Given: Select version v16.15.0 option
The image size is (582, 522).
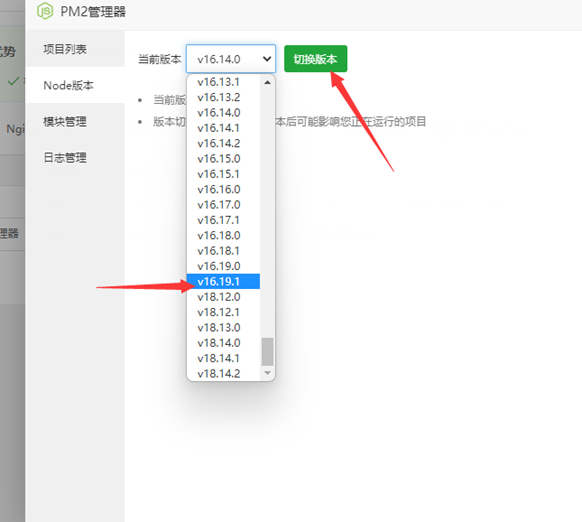Looking at the screenshot, I should (223, 159).
